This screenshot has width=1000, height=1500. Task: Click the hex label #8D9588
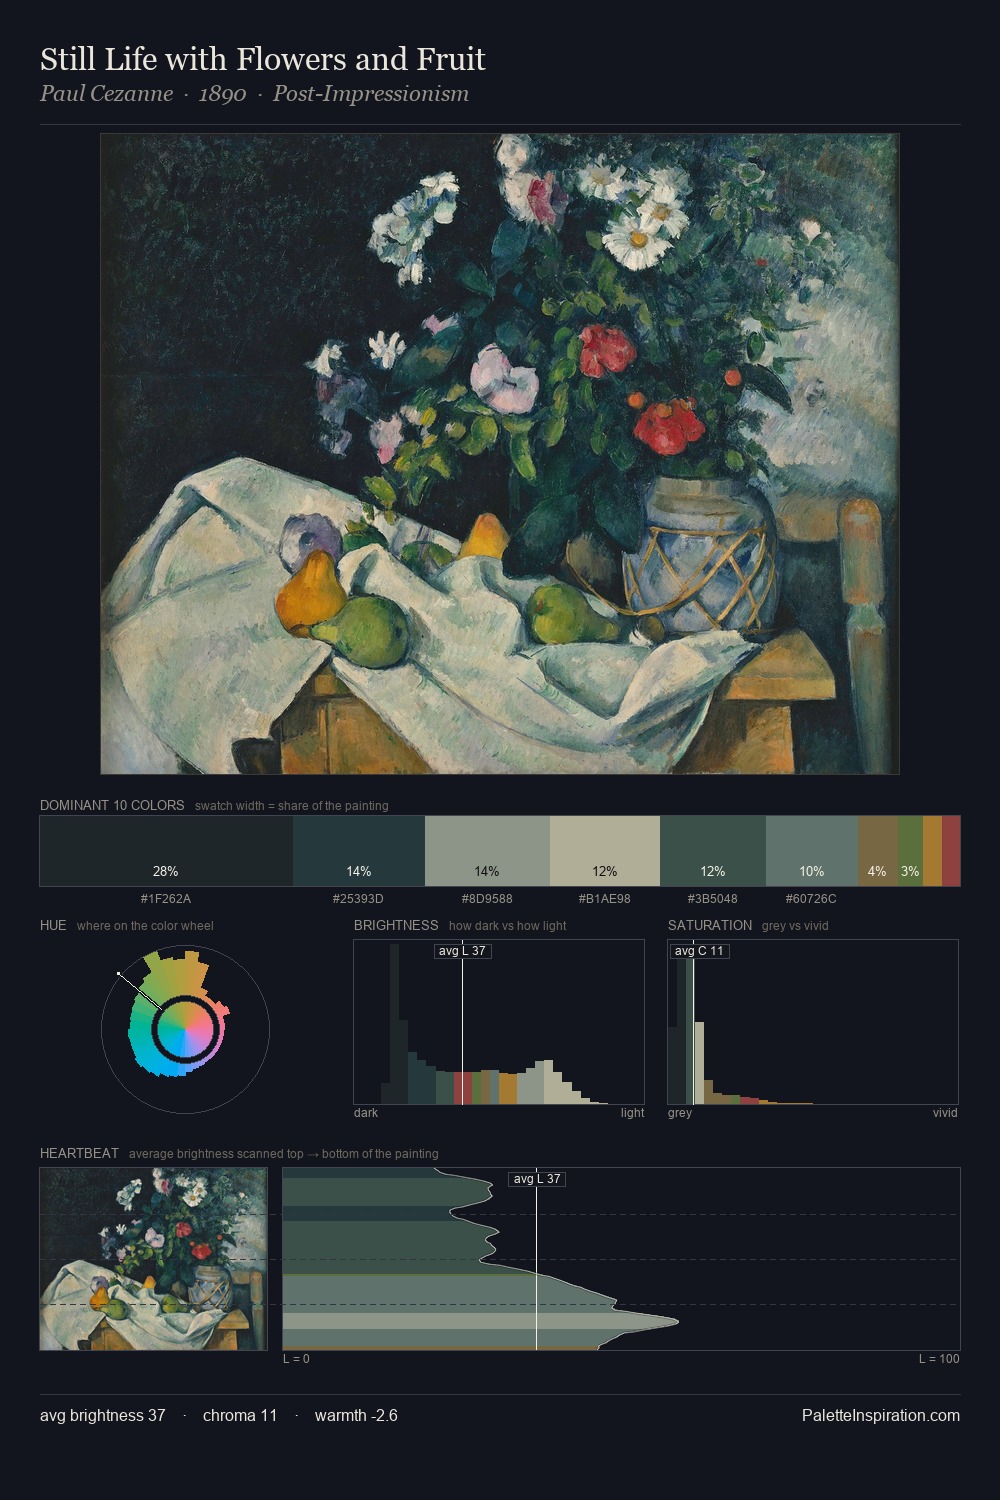click(487, 899)
